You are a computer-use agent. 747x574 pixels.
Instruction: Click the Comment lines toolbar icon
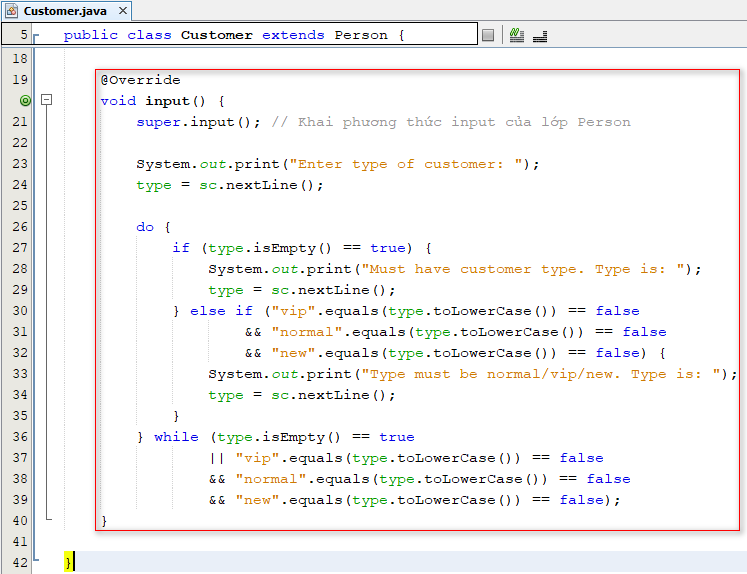[x=516, y=35]
